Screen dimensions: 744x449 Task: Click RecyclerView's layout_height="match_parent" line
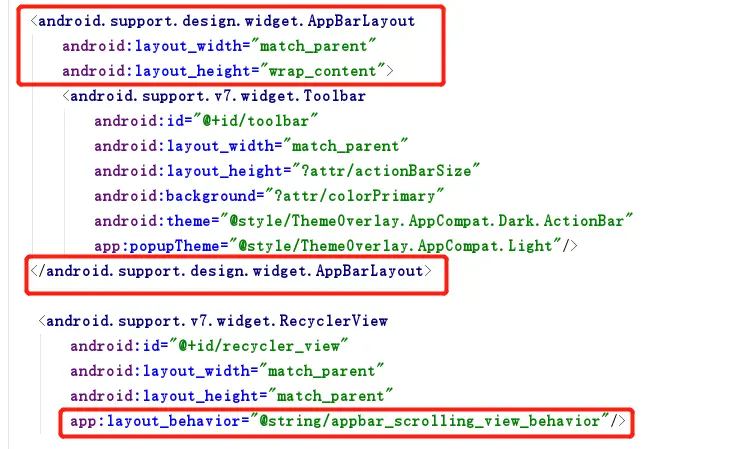[x=232, y=396]
